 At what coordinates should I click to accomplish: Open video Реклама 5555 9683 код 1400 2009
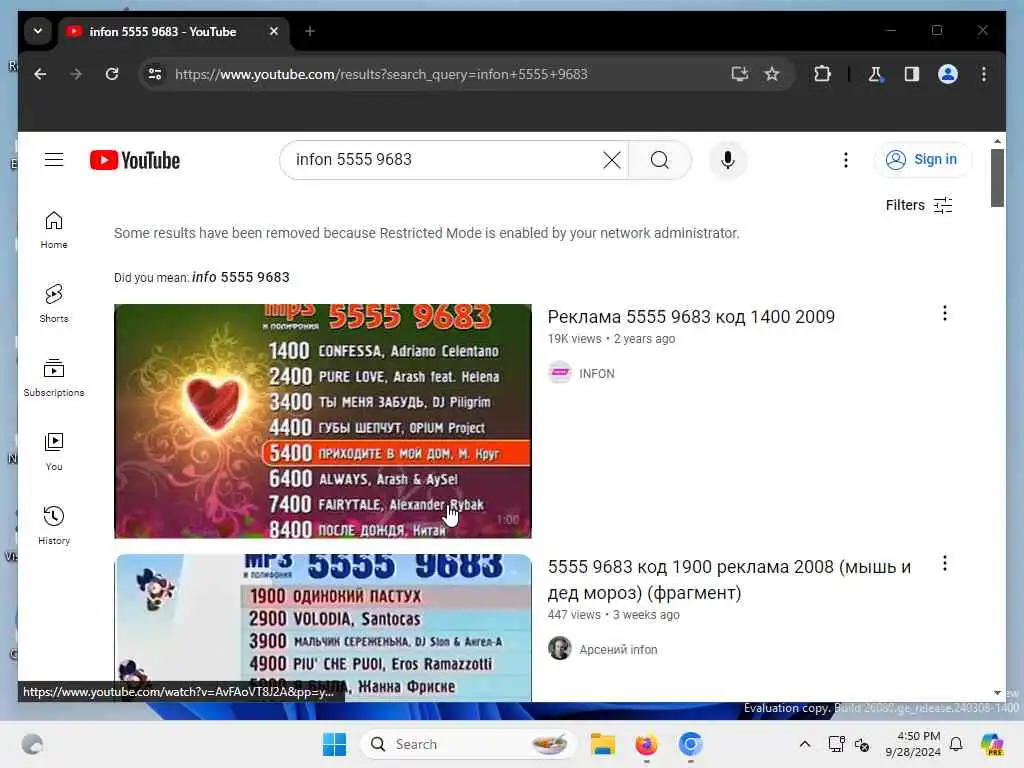[x=691, y=317]
